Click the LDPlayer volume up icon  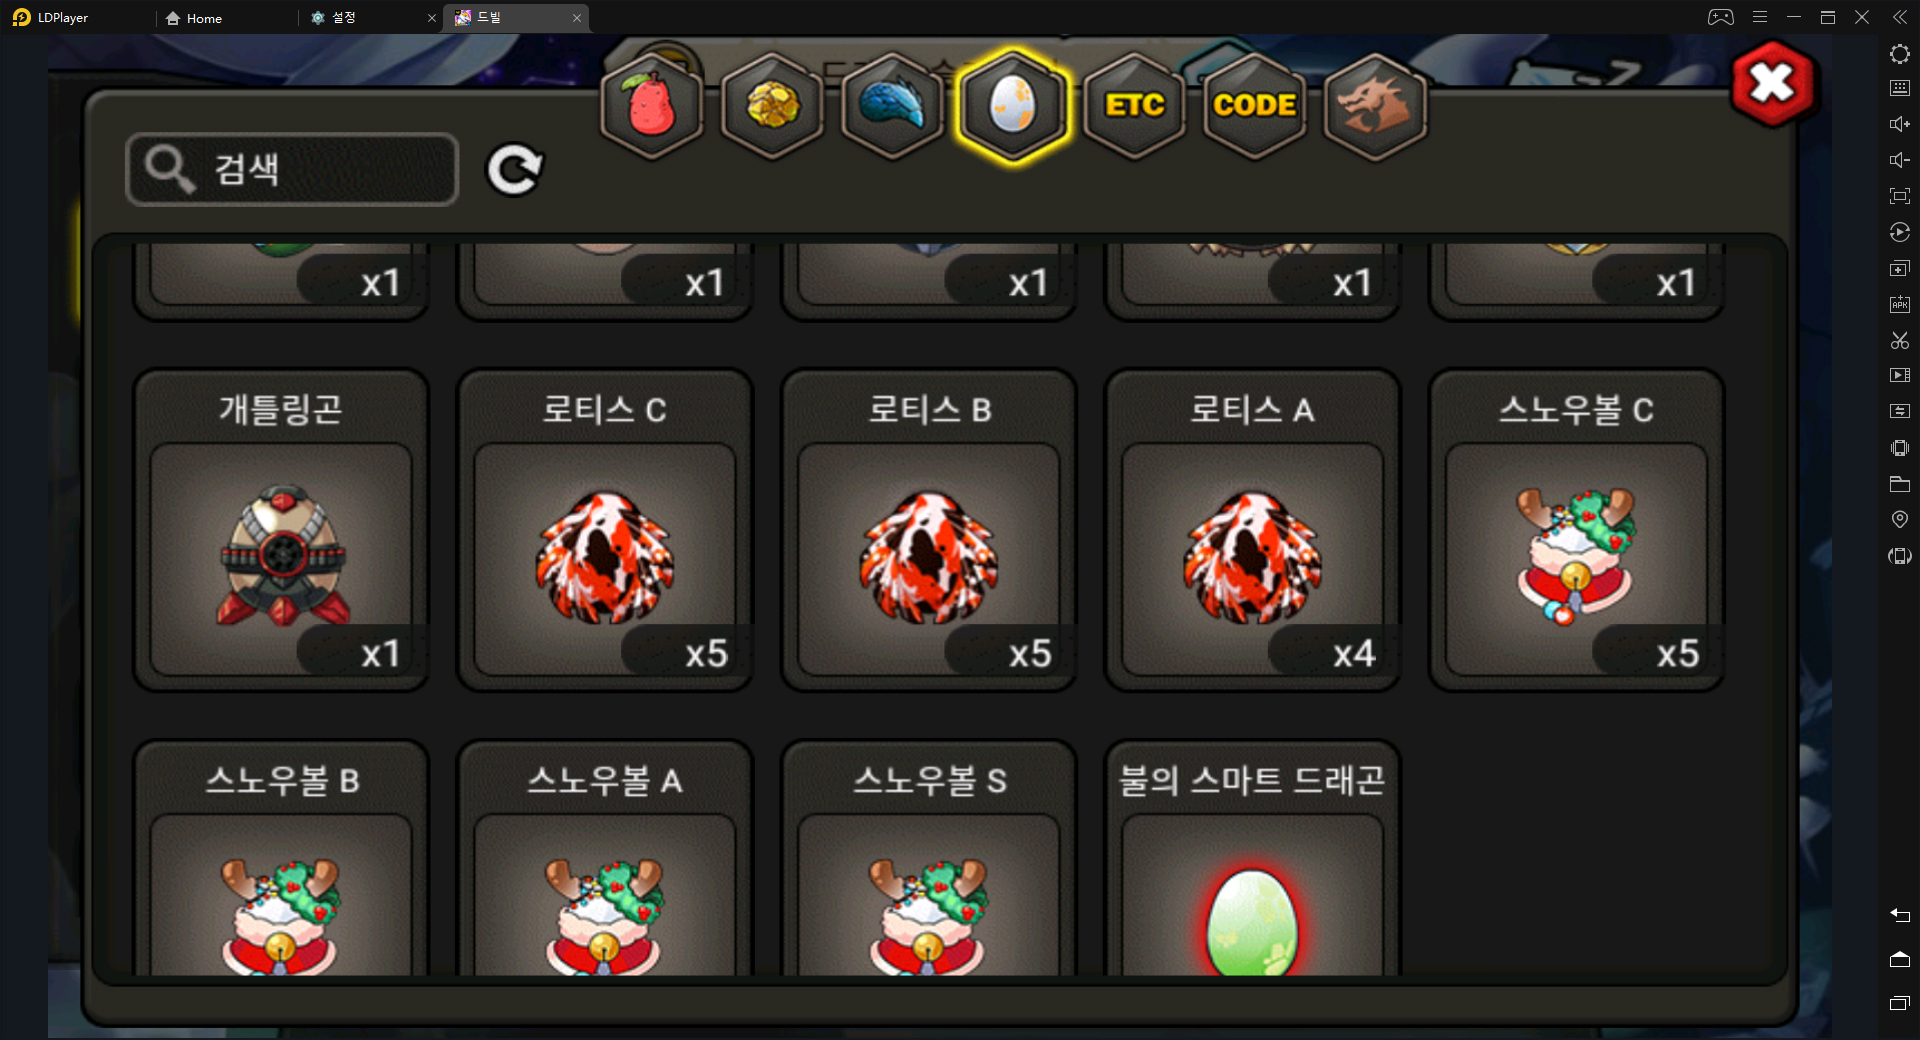click(1899, 124)
